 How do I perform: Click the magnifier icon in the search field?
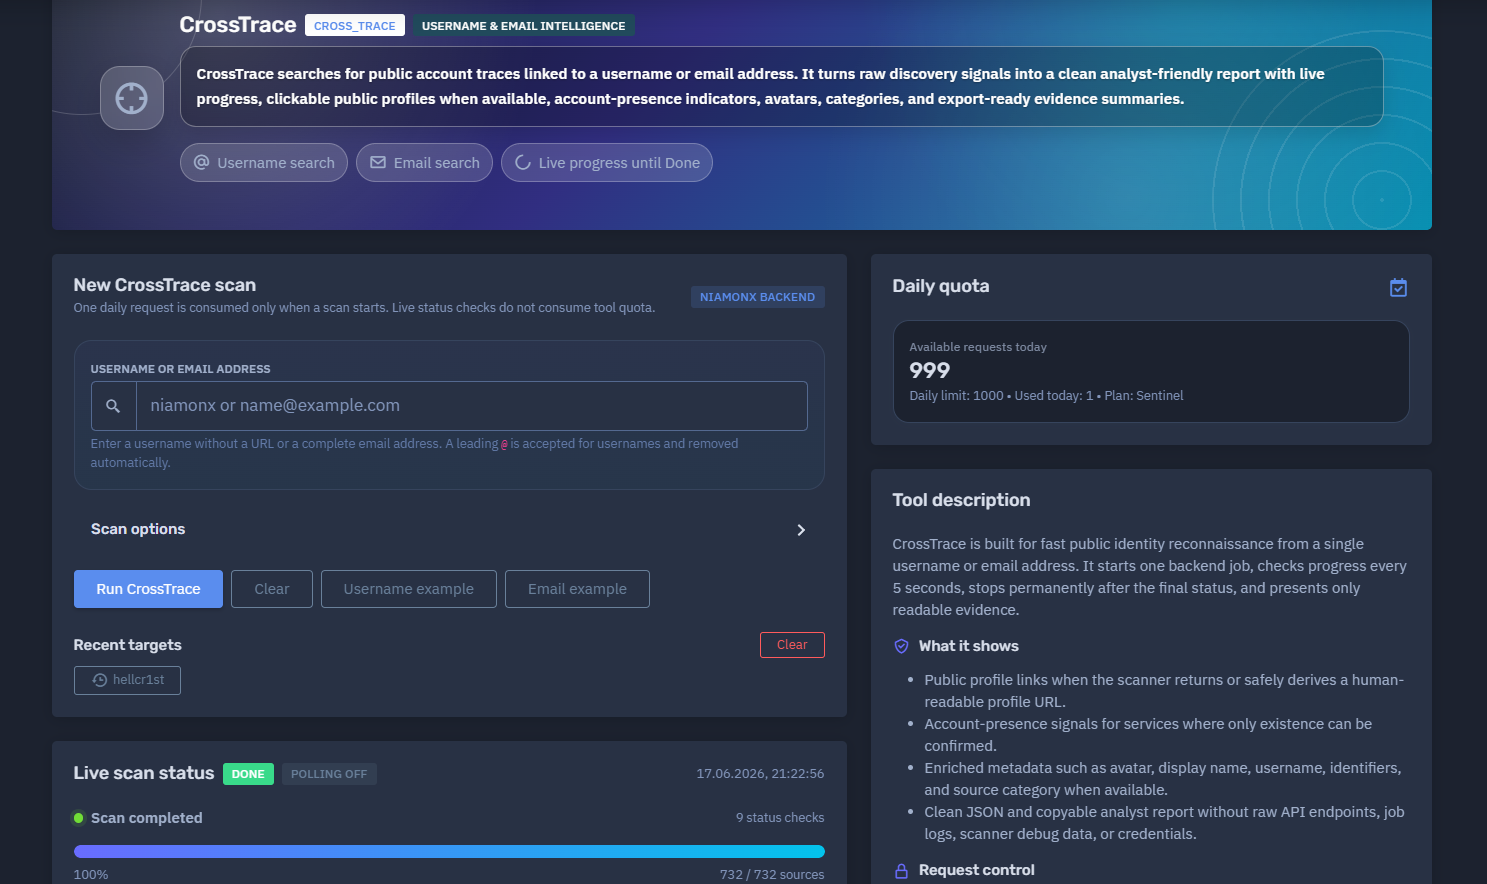click(113, 406)
